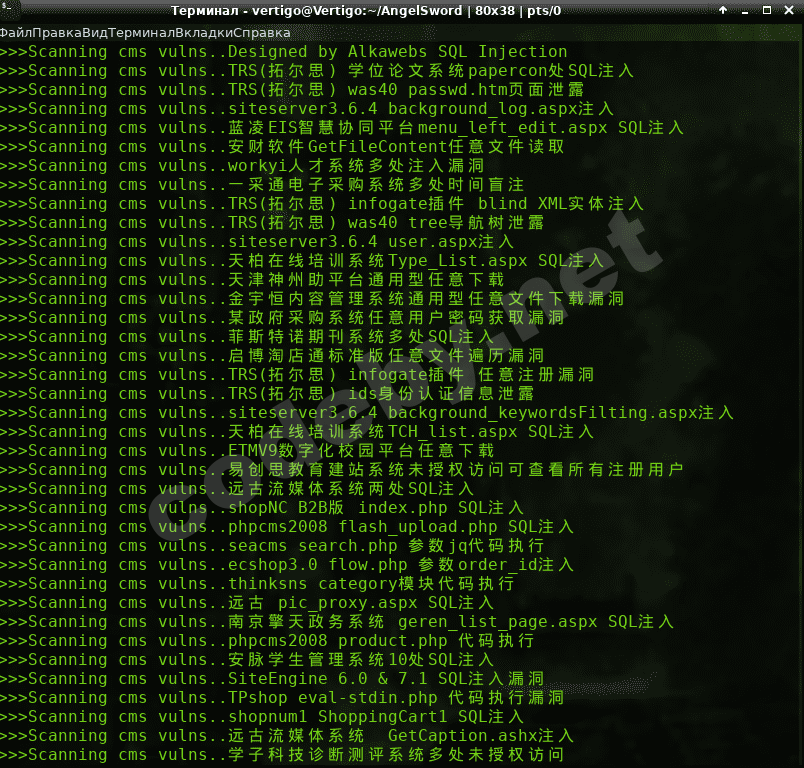The height and width of the screenshot is (768, 804).
Task: Click the line containing 'TCH_list.aspx'
Action: click(297, 432)
